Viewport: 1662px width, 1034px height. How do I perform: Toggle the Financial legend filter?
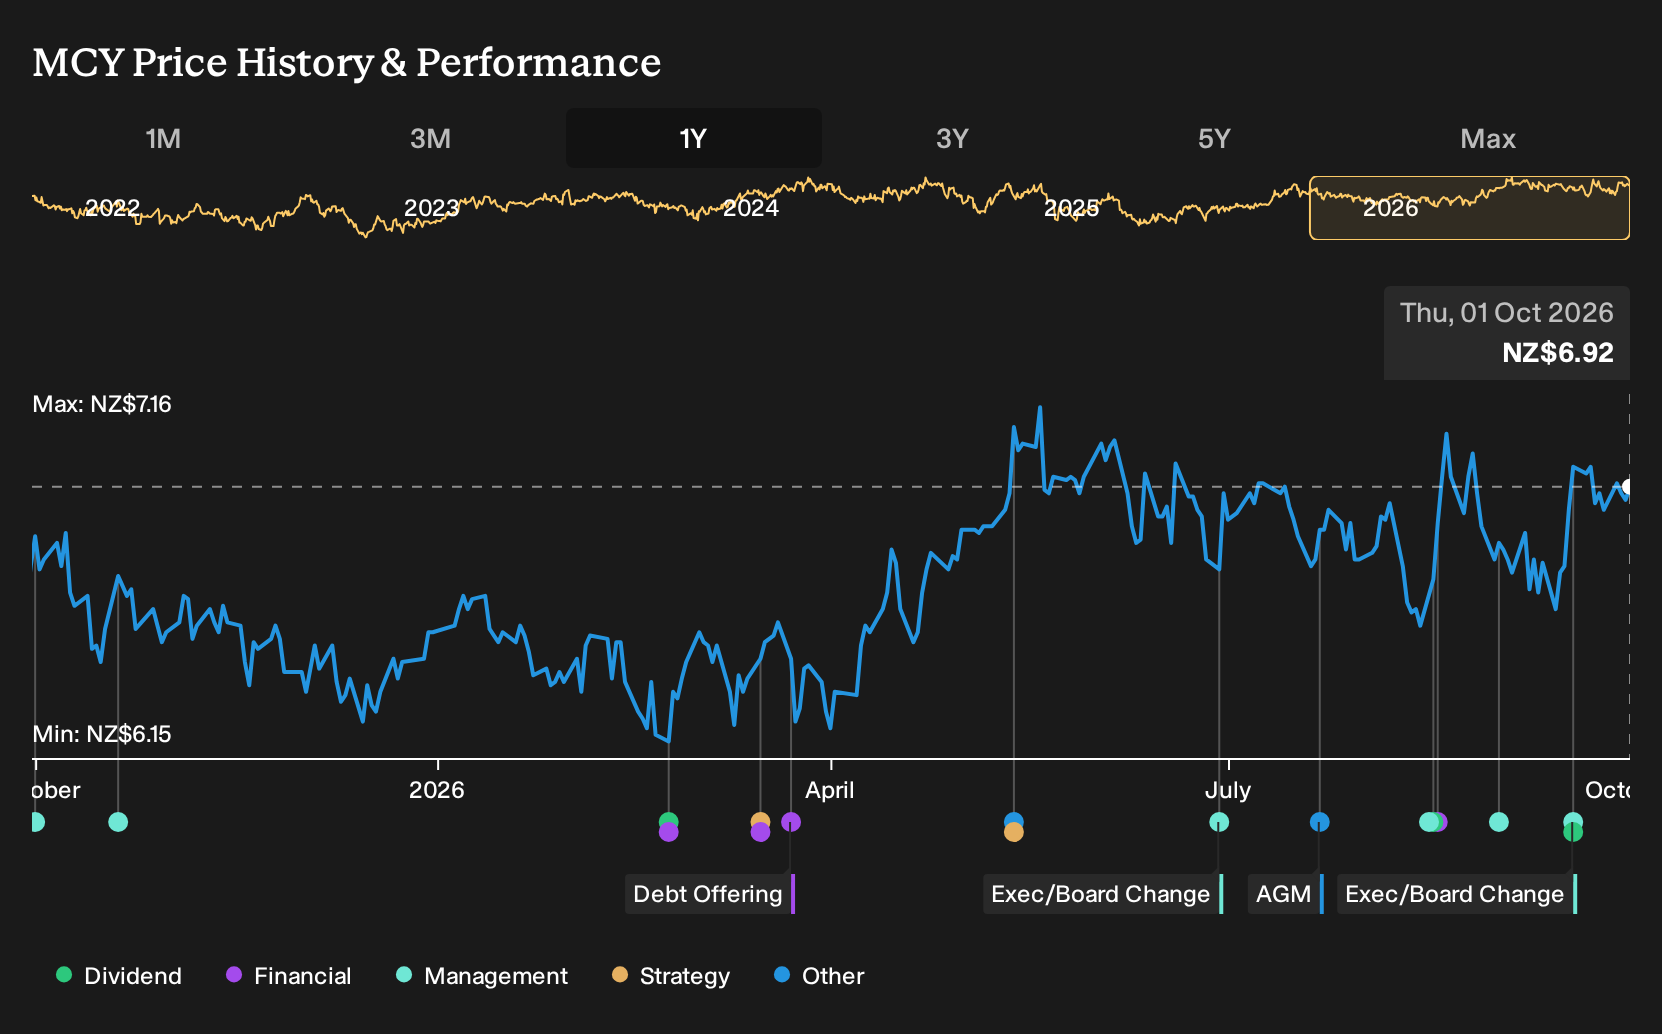pos(289,976)
